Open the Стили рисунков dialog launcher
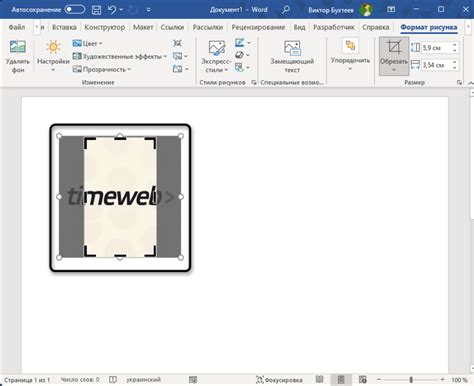474x386 pixels. tap(254, 82)
